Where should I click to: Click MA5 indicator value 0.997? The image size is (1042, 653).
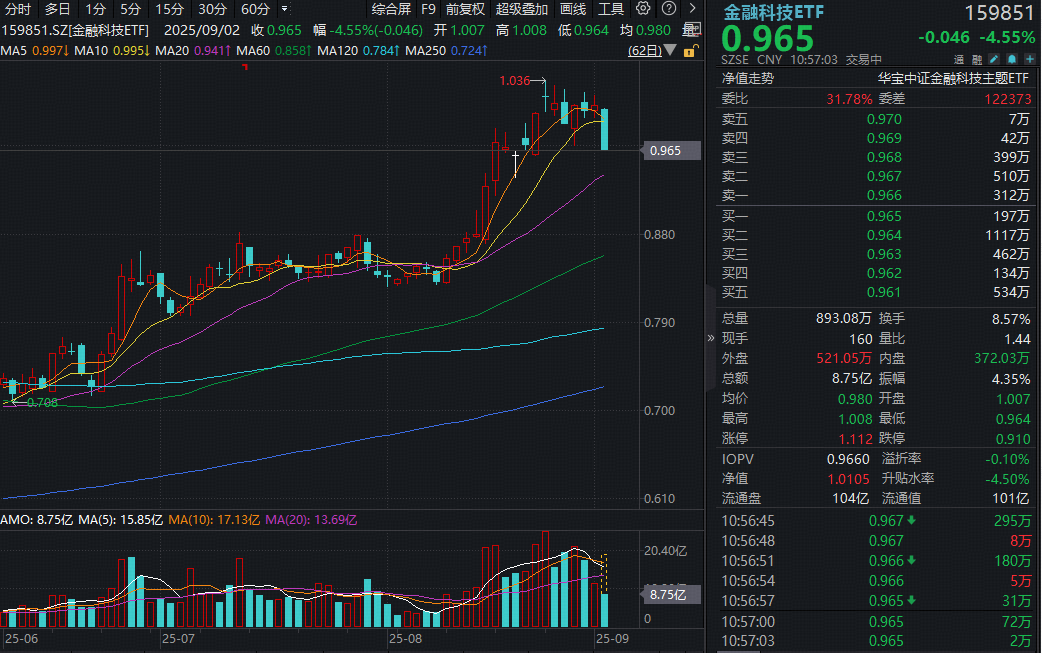[x=50, y=50]
